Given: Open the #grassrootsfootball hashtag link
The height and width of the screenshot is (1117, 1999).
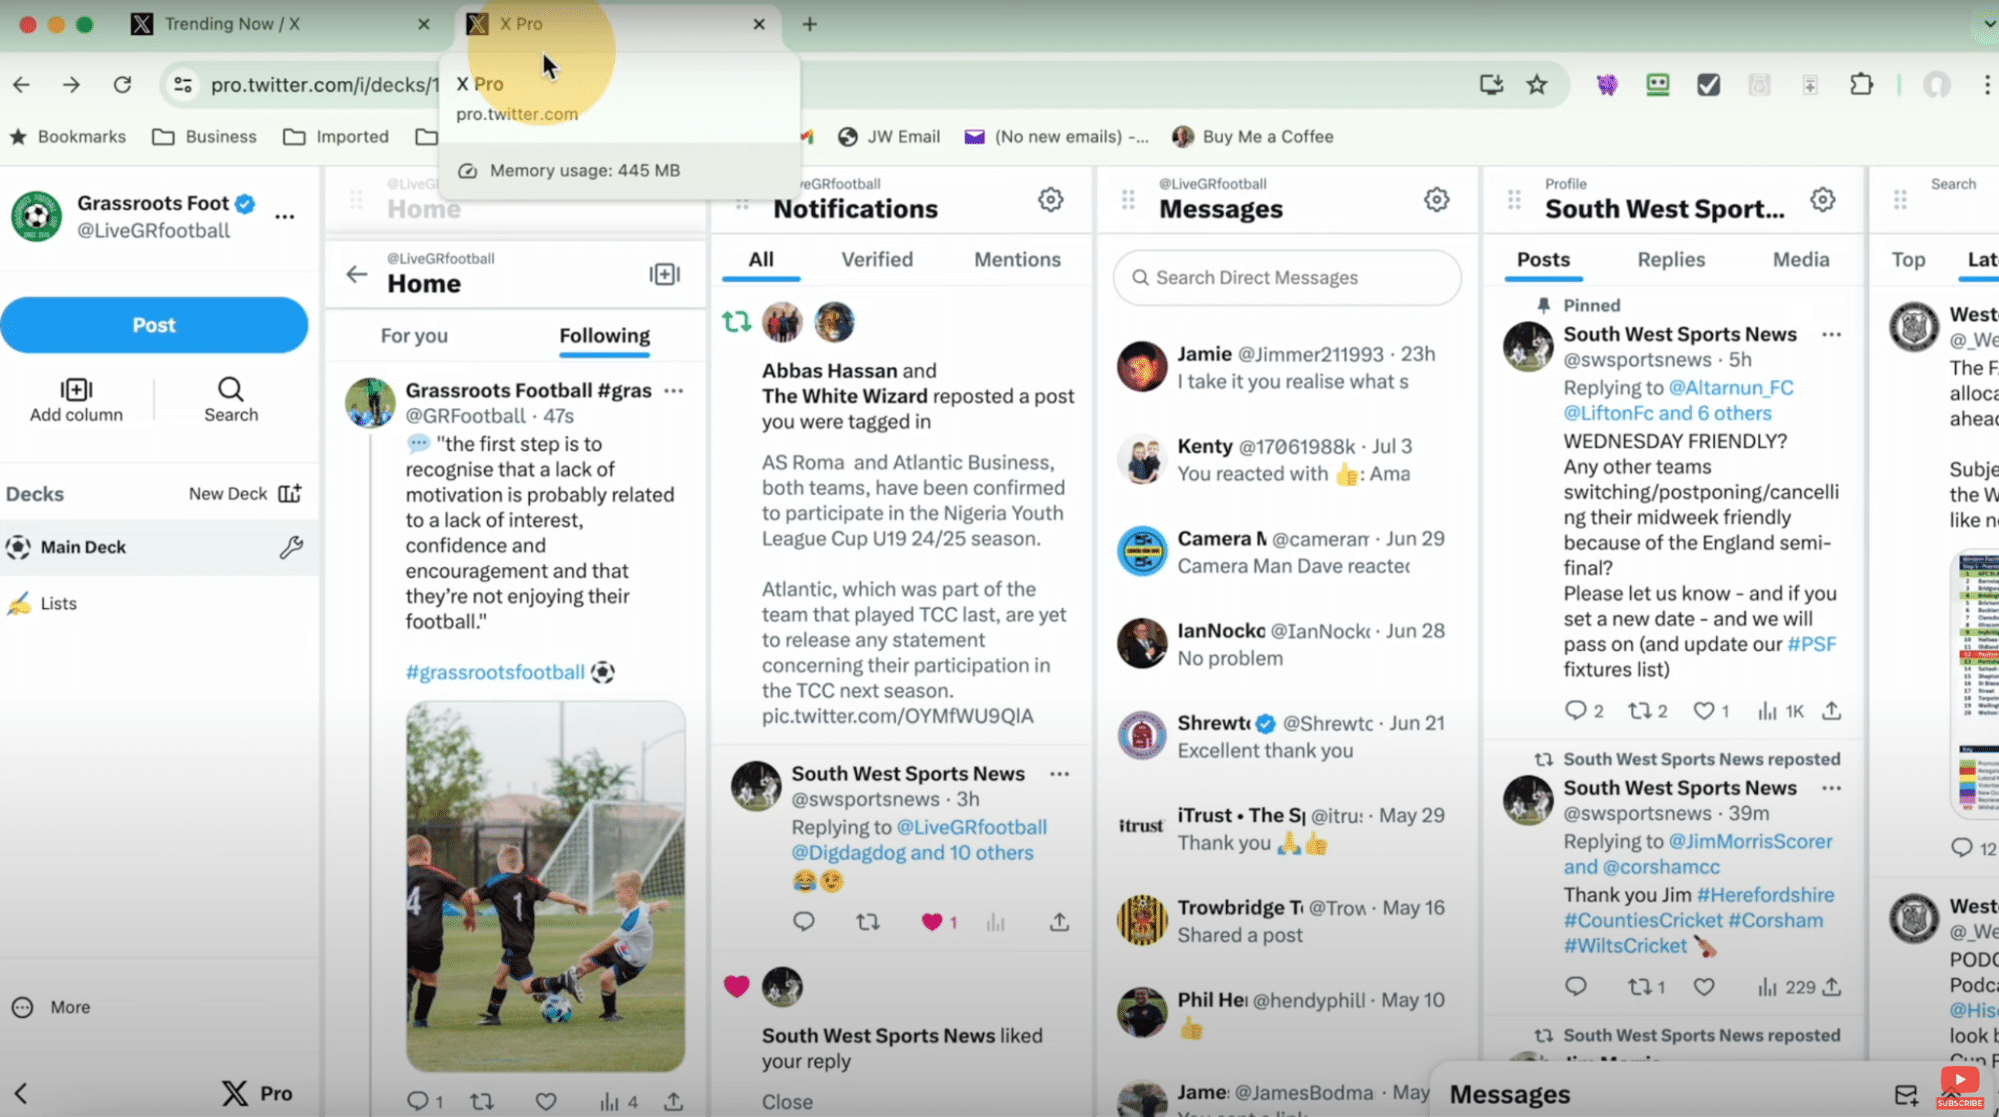Looking at the screenshot, I should coord(494,671).
